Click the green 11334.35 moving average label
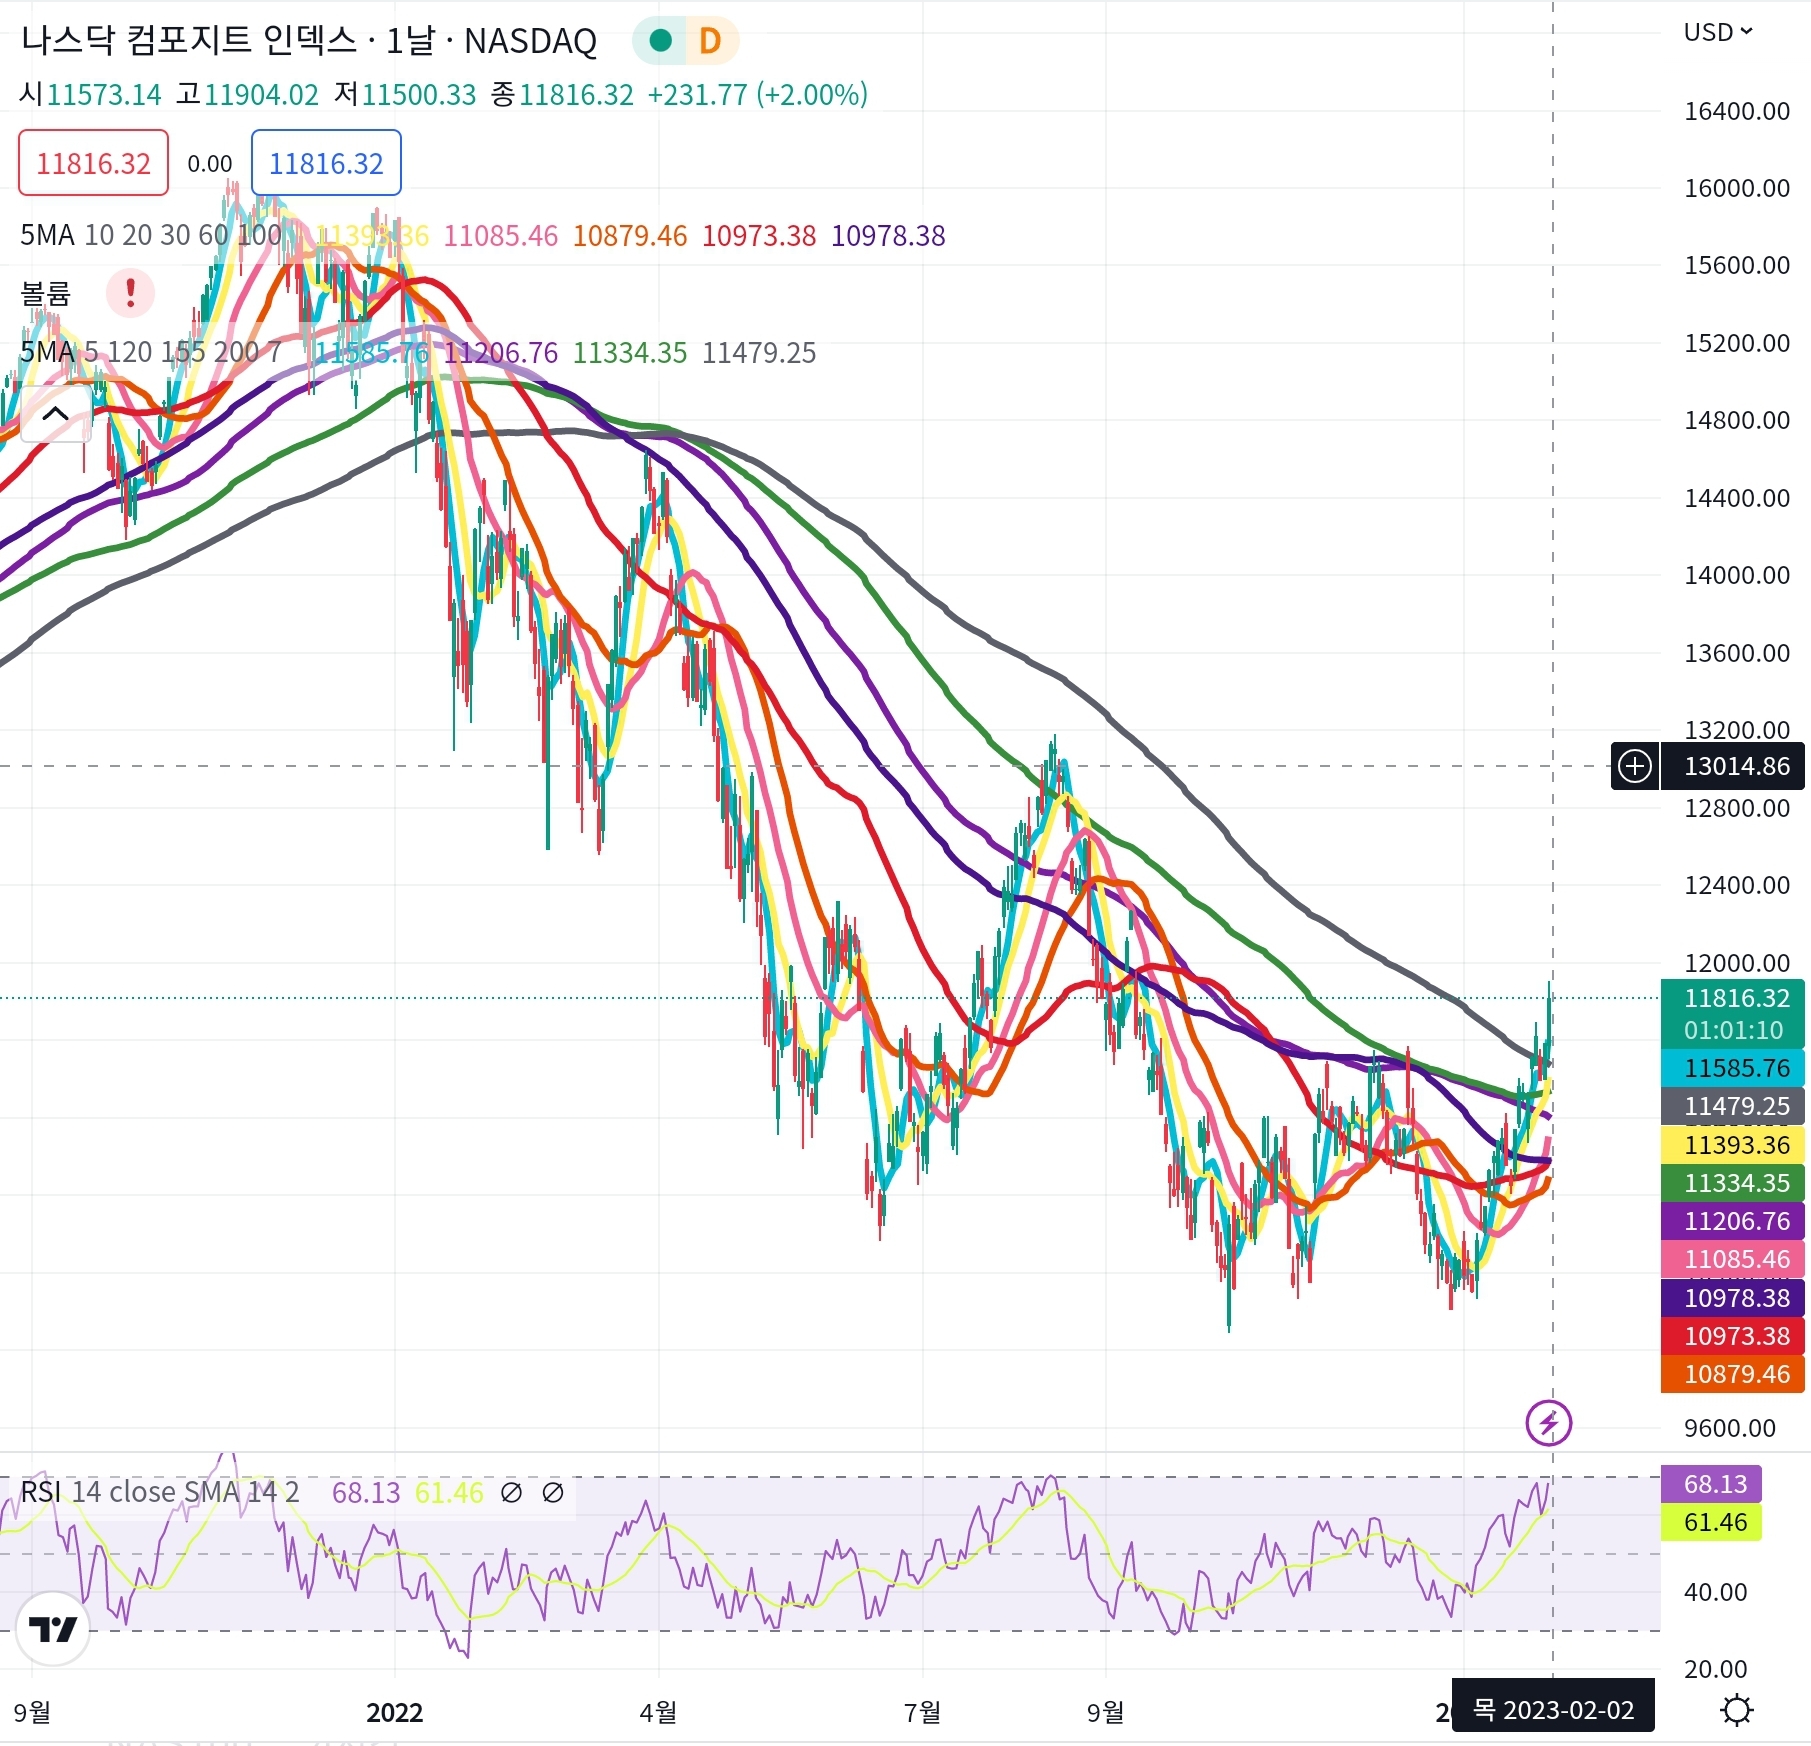This screenshot has height=1746, width=1811. 1733,1183
